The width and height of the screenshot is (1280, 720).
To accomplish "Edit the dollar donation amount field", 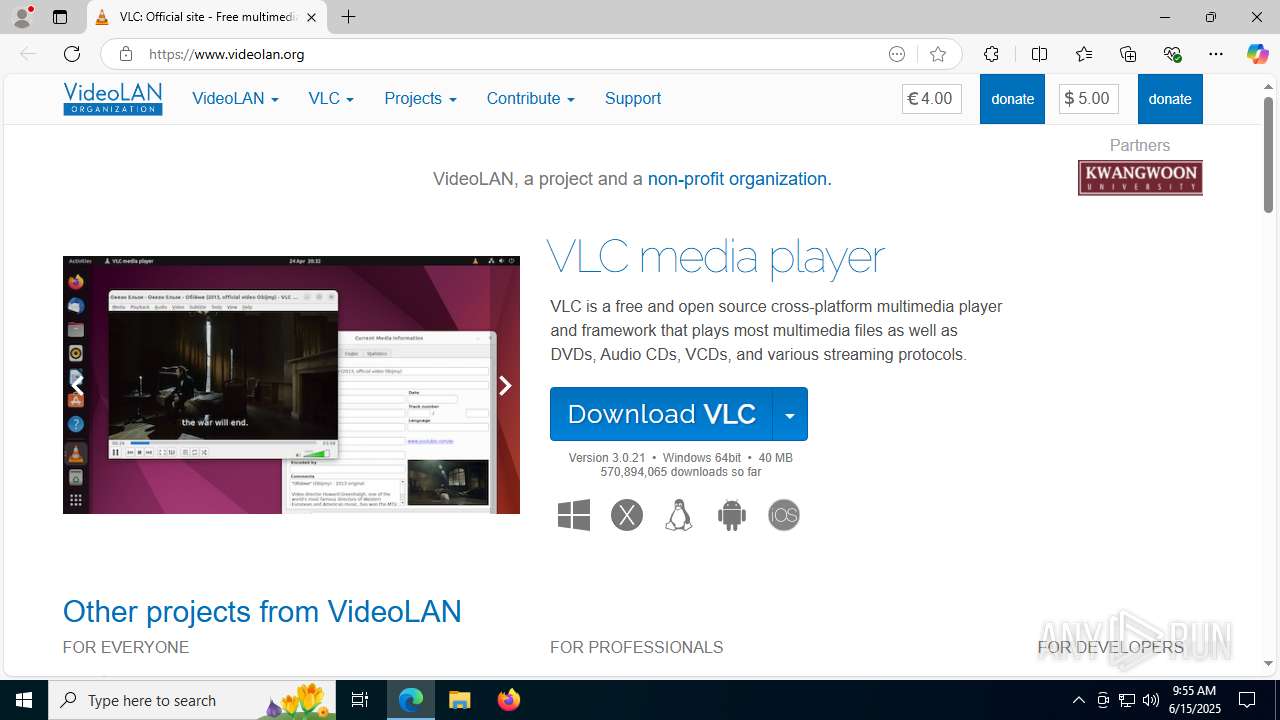I will point(1089,99).
